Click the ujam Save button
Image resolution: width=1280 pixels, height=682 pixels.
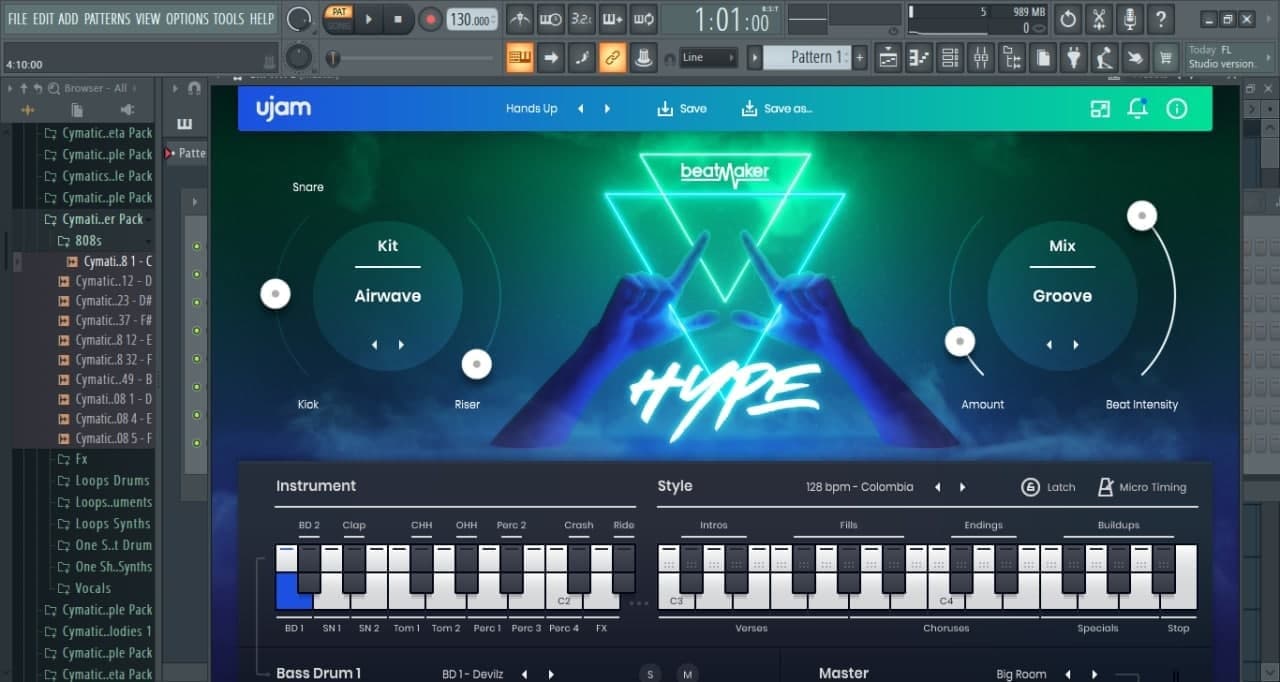point(682,109)
